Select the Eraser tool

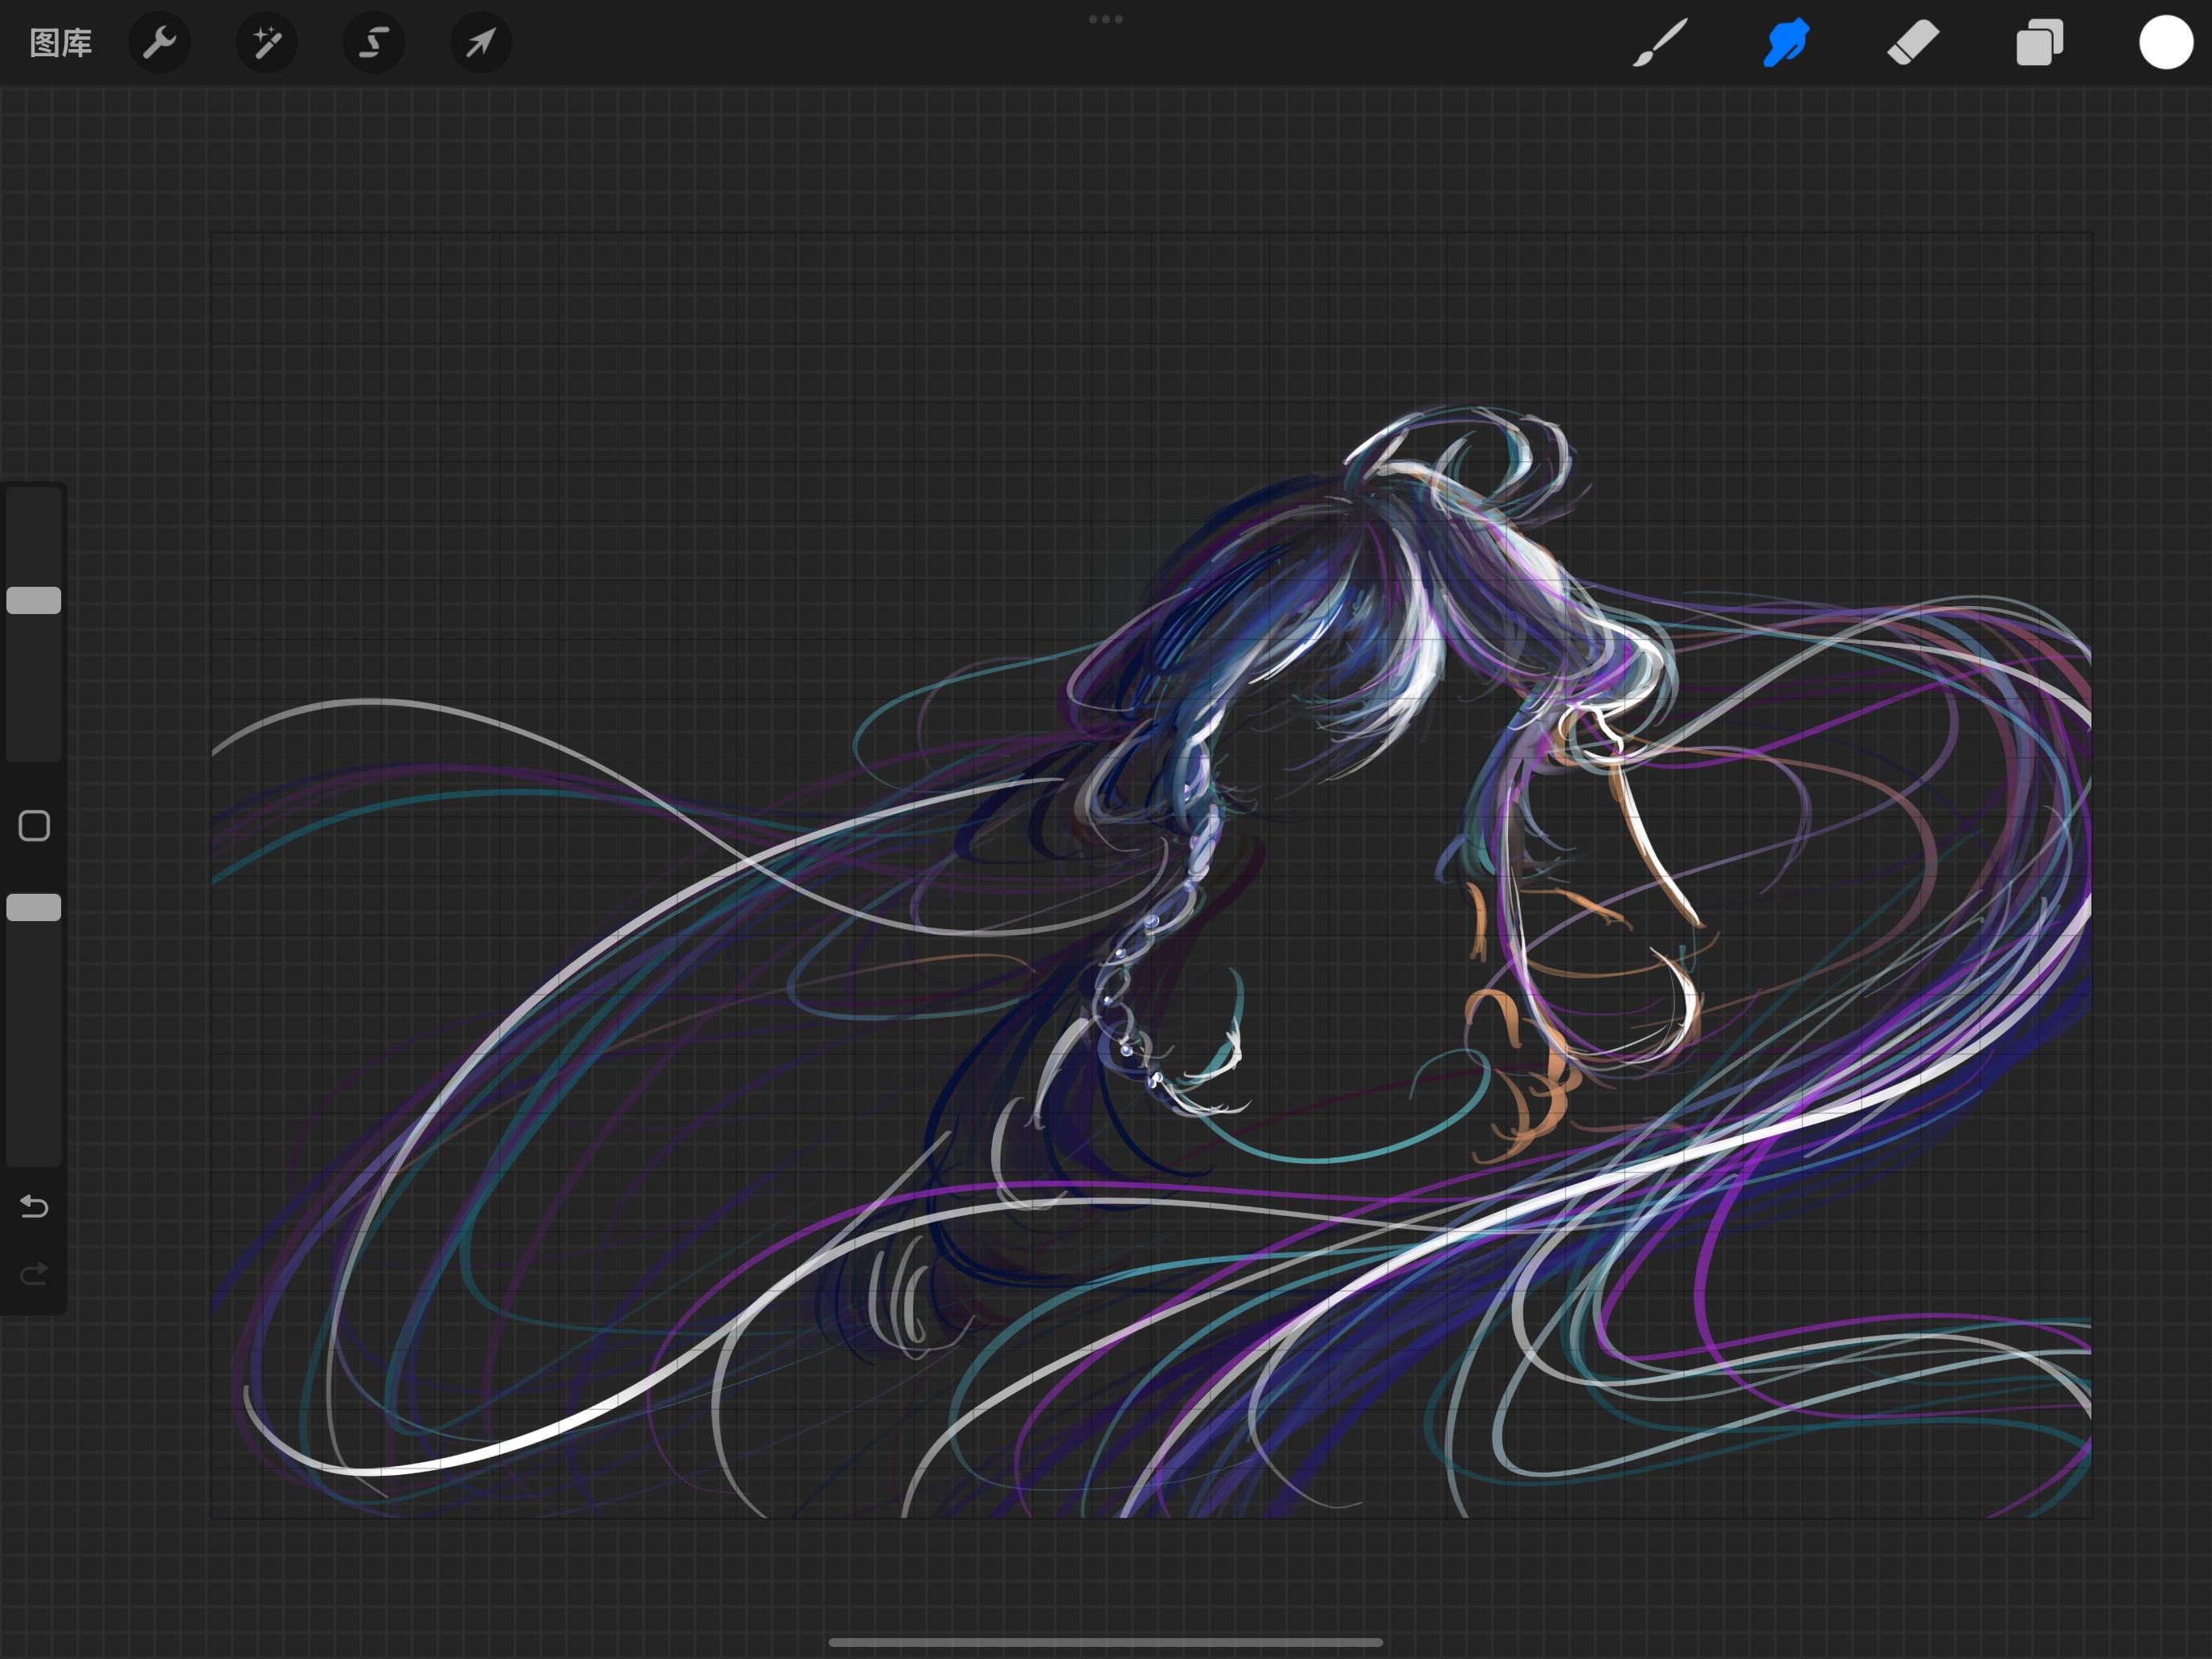point(1913,43)
